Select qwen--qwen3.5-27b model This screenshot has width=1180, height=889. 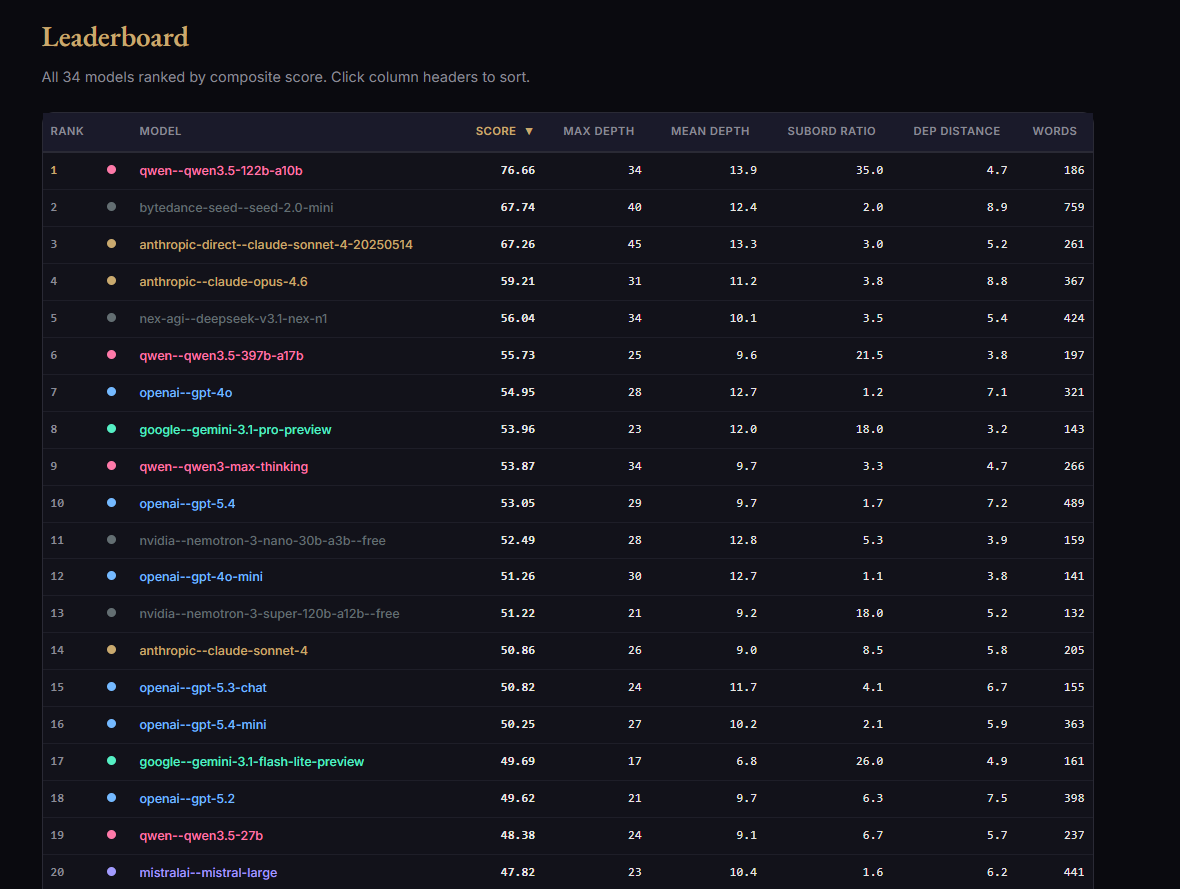[x=201, y=836]
